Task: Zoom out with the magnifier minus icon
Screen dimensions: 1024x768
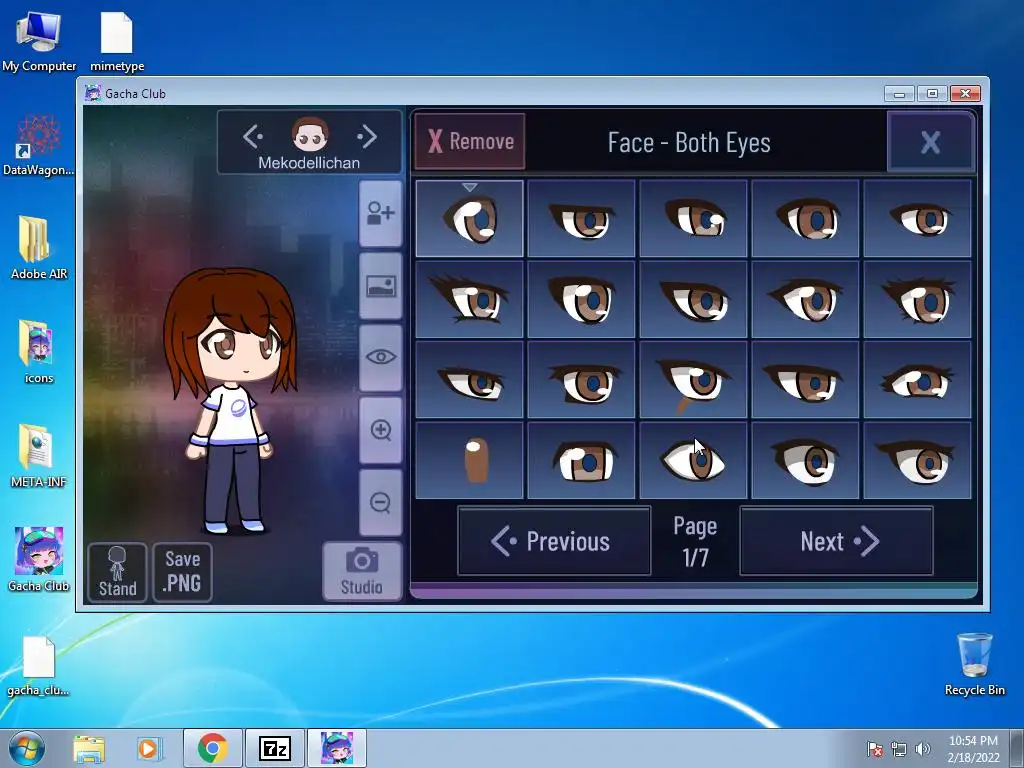Action: (381, 502)
